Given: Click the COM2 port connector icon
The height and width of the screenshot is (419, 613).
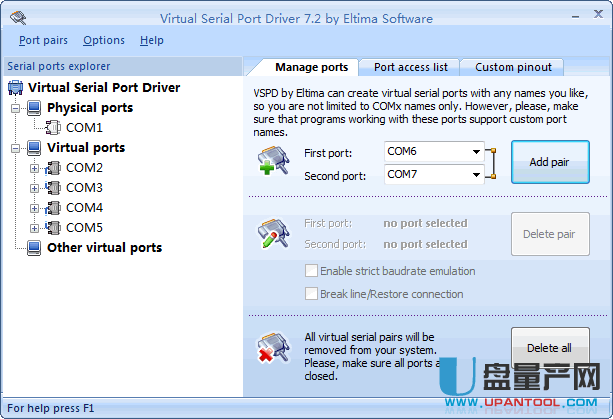Looking at the screenshot, I should pyautogui.click(x=54, y=168).
